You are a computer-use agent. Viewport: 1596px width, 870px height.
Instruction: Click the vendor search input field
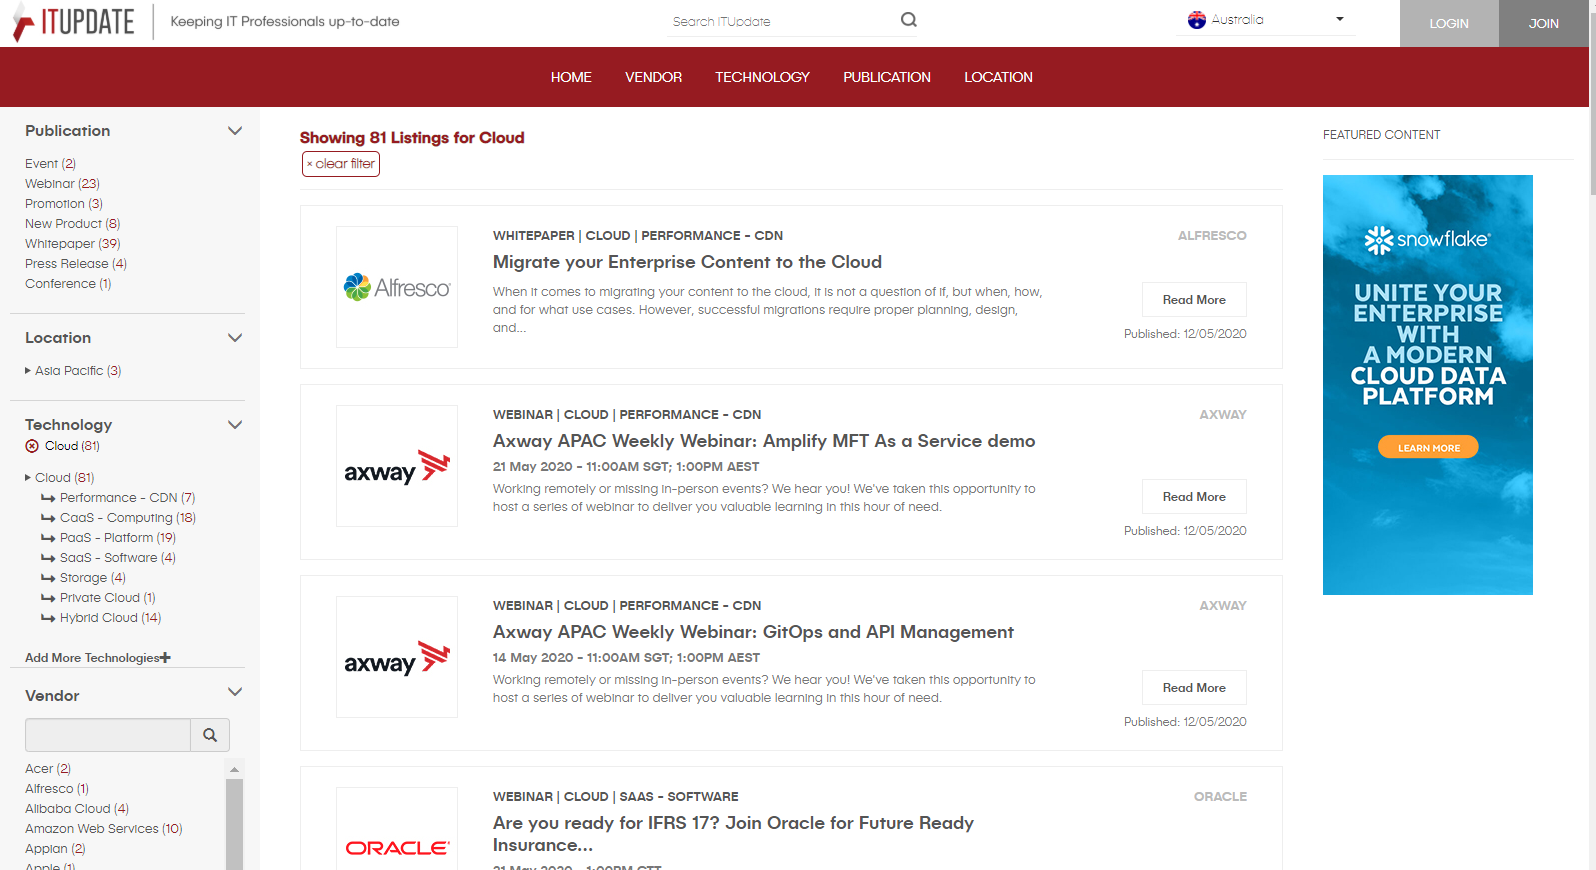coord(108,735)
